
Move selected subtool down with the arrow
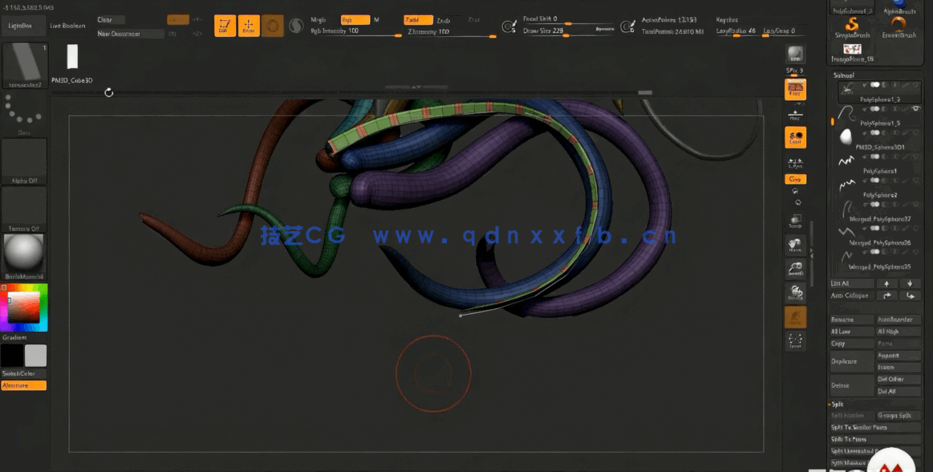[x=910, y=283]
